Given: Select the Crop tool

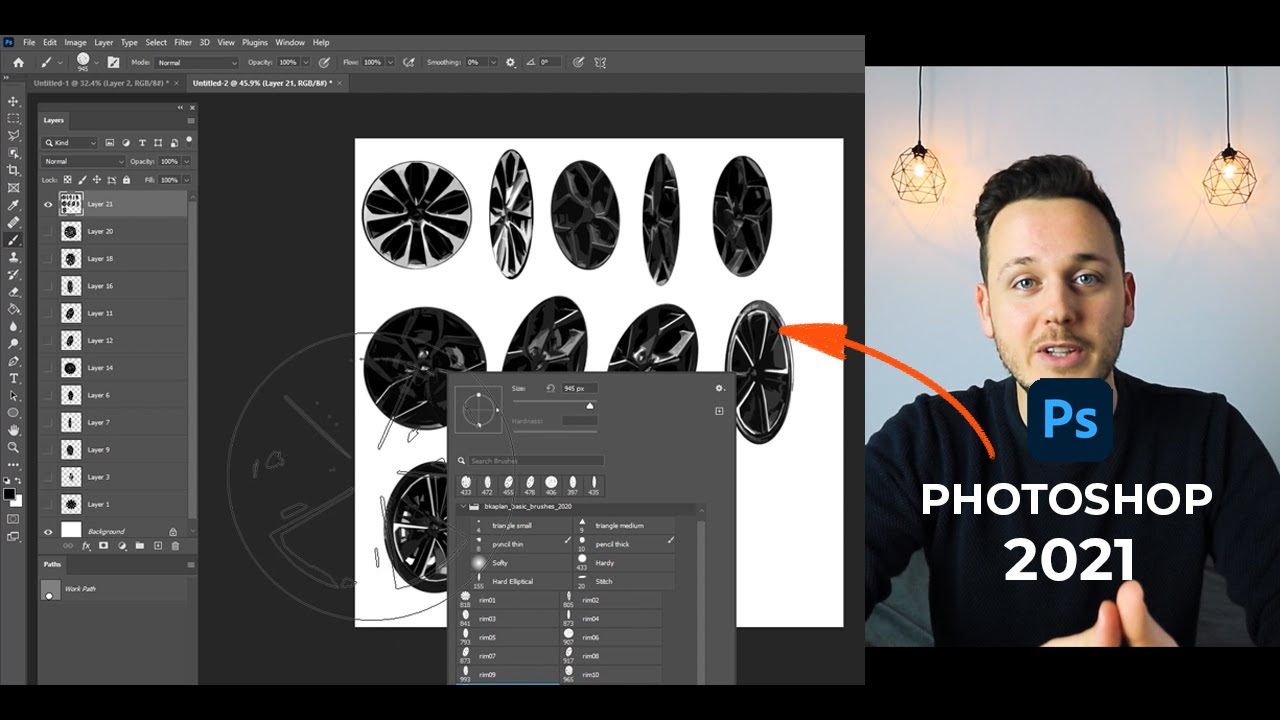Looking at the screenshot, I should [x=14, y=170].
